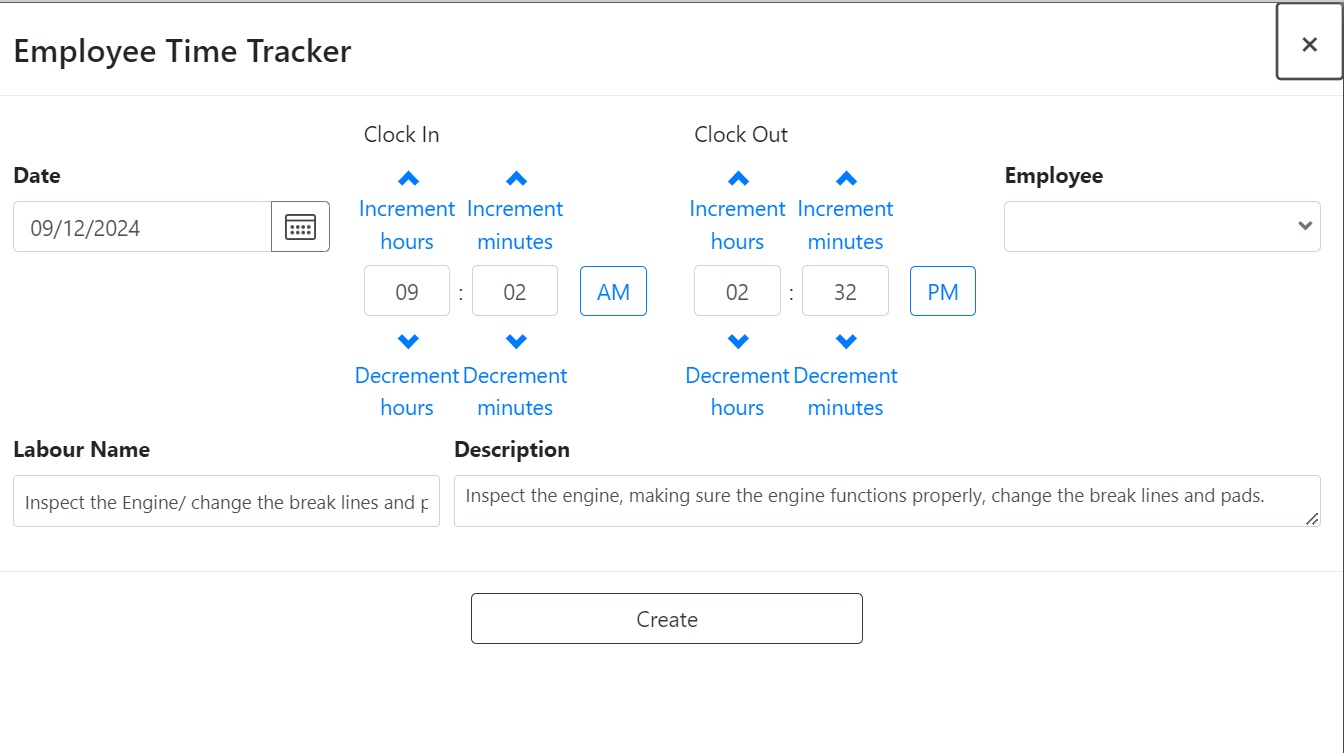Click the Decrement minutes link under Clock Out
1344x753 pixels.
click(845, 391)
